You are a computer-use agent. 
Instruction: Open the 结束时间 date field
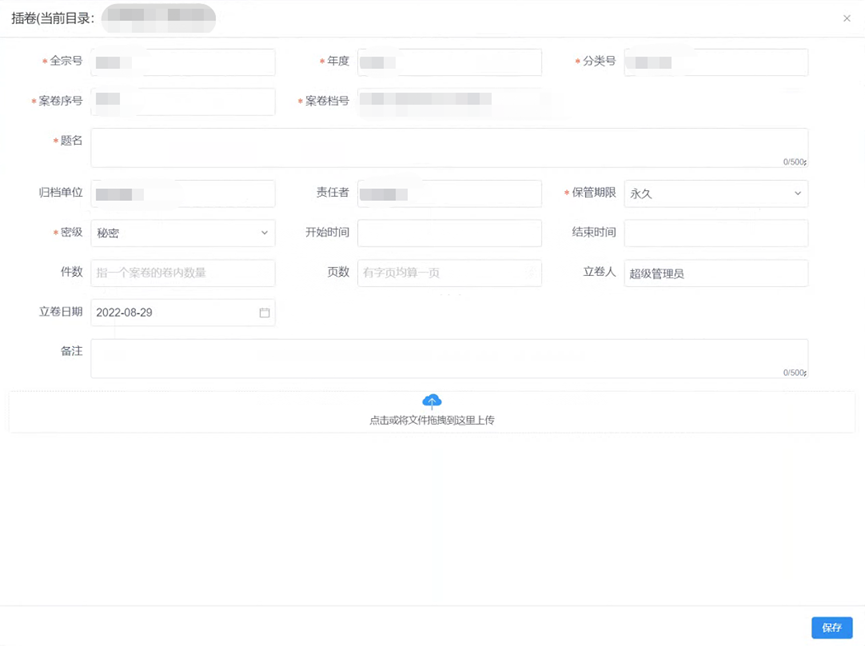(x=715, y=233)
